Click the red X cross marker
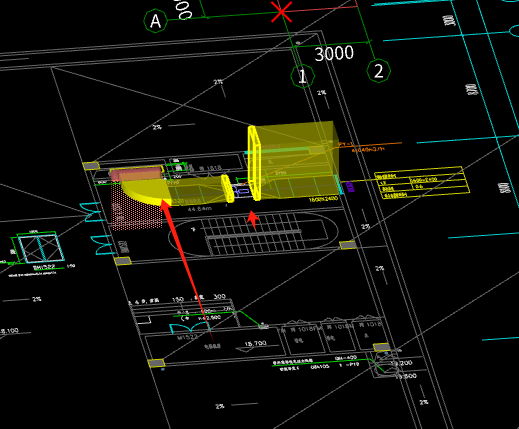This screenshot has width=519, height=429. (282, 12)
